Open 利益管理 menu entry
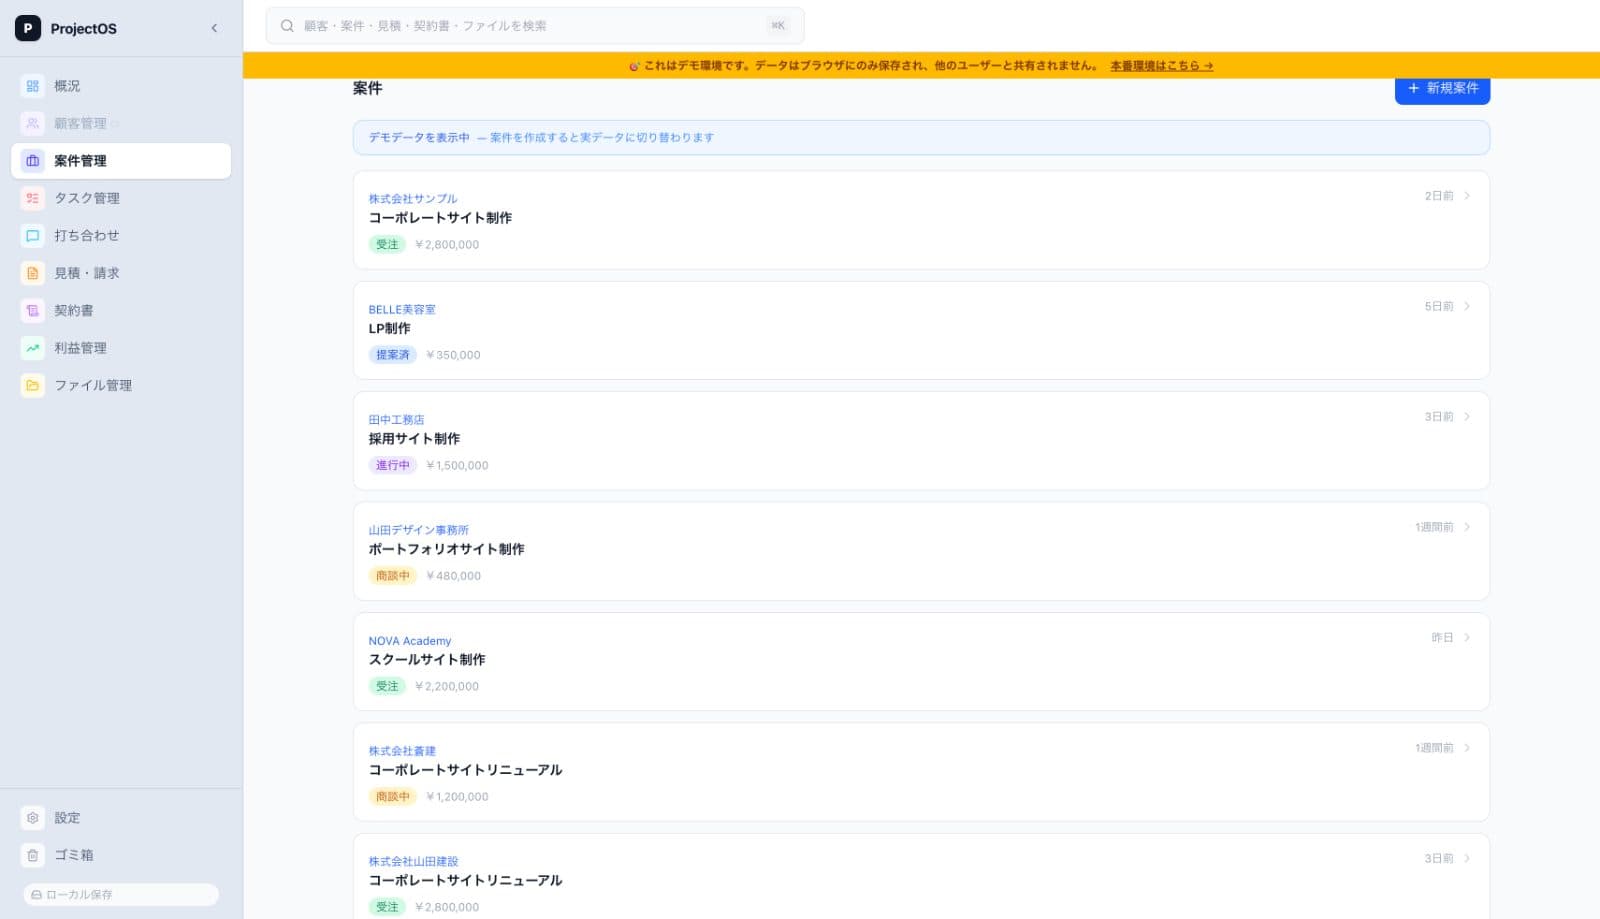The image size is (1600, 919). 121,348
